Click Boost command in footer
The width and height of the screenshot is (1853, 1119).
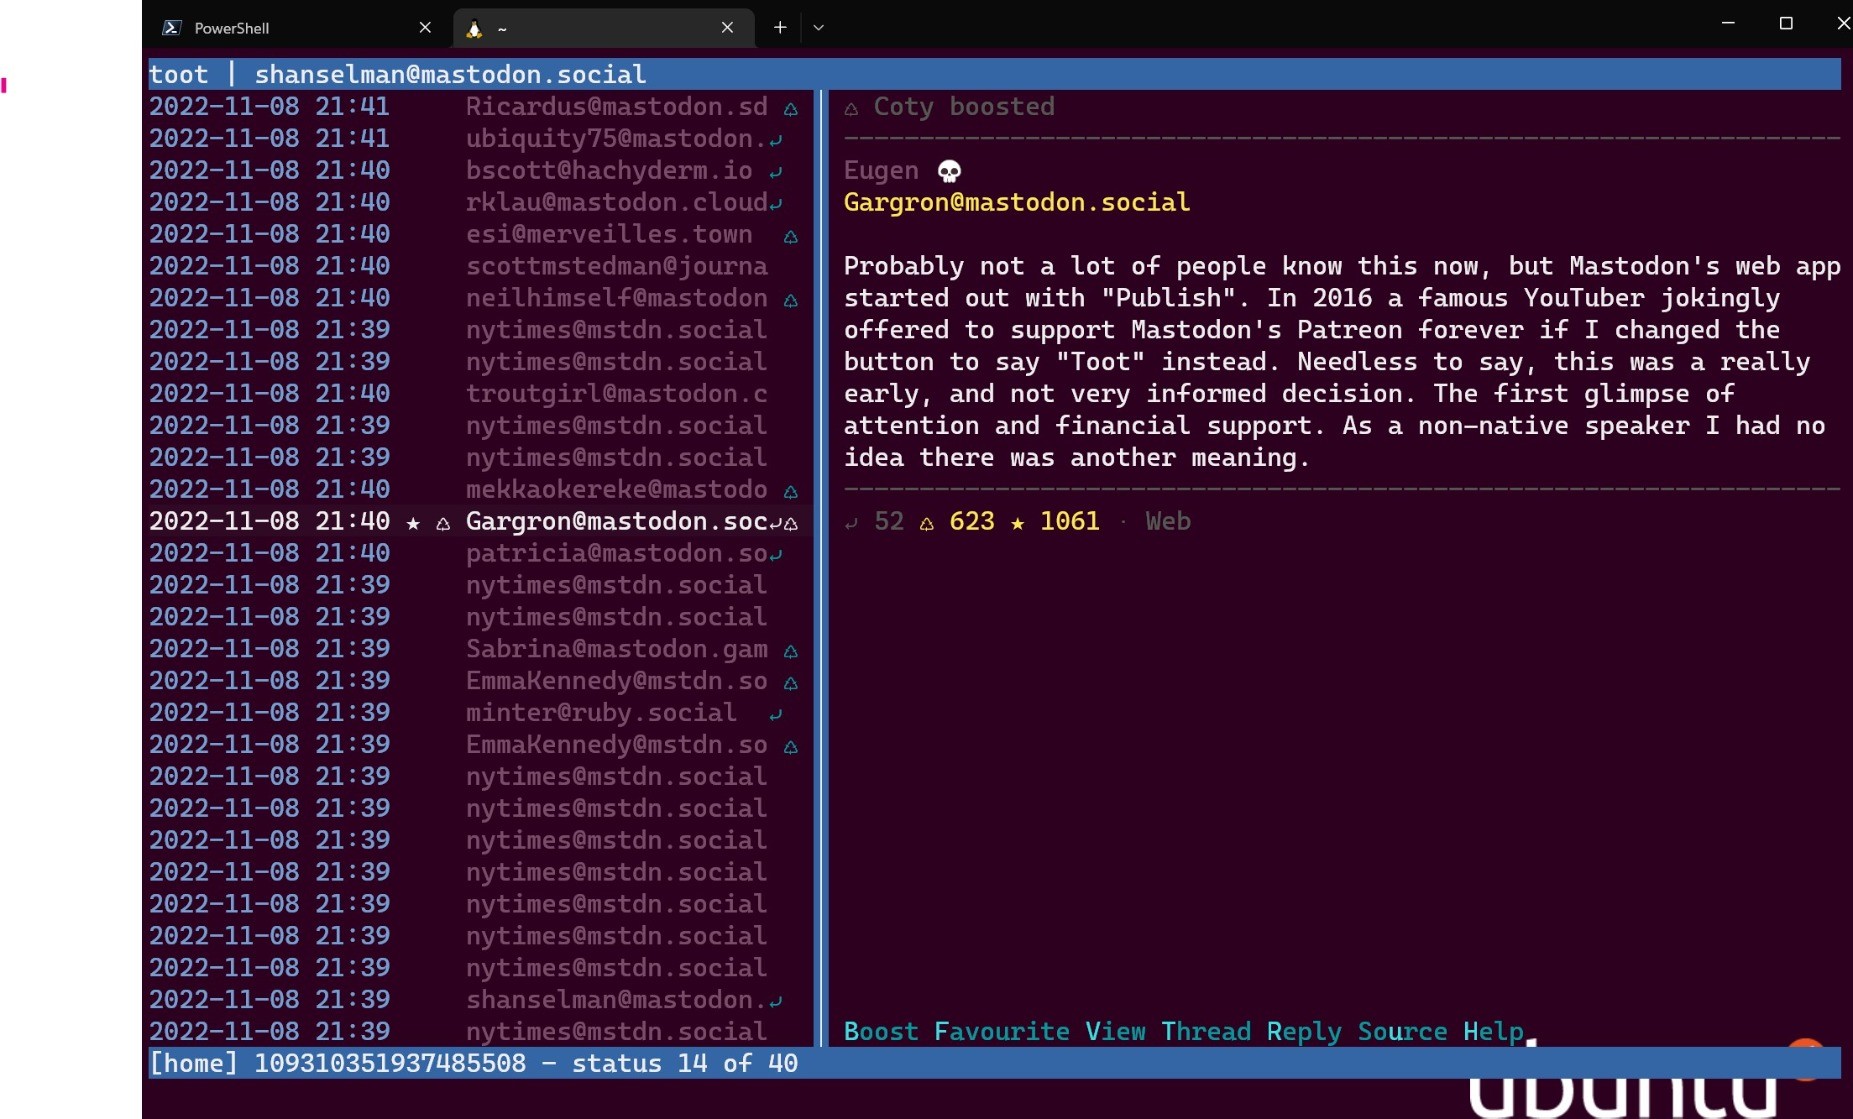[x=881, y=1031]
